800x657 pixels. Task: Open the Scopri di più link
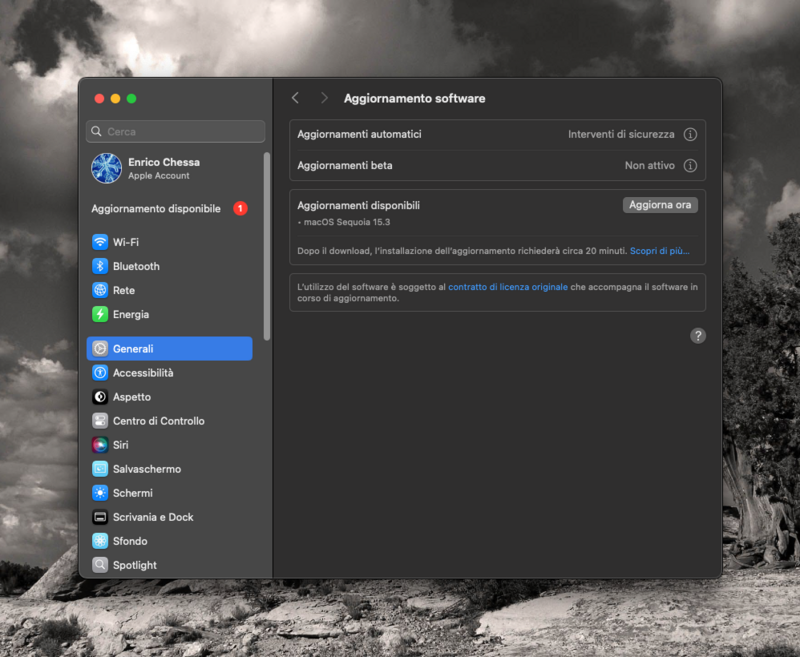tap(659, 250)
